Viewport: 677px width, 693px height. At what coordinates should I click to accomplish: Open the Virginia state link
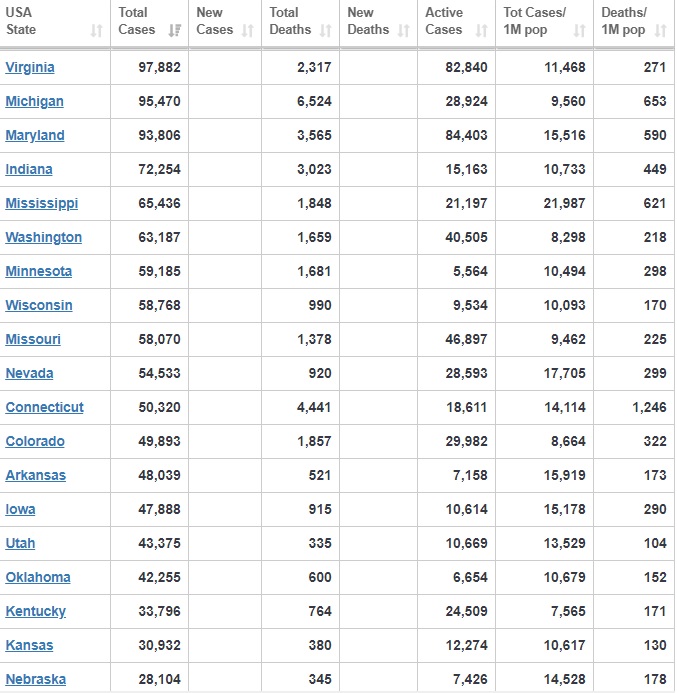(30, 68)
